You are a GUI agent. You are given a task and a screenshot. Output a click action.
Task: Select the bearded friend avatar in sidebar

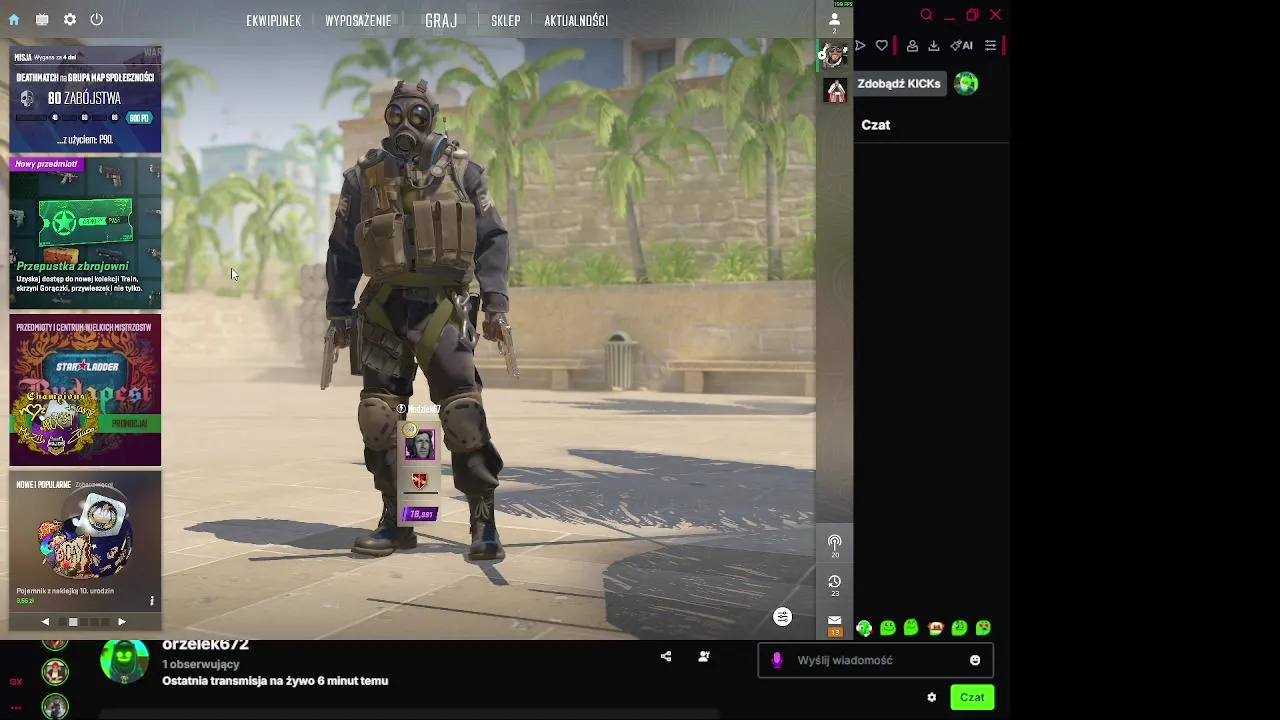[x=834, y=54]
